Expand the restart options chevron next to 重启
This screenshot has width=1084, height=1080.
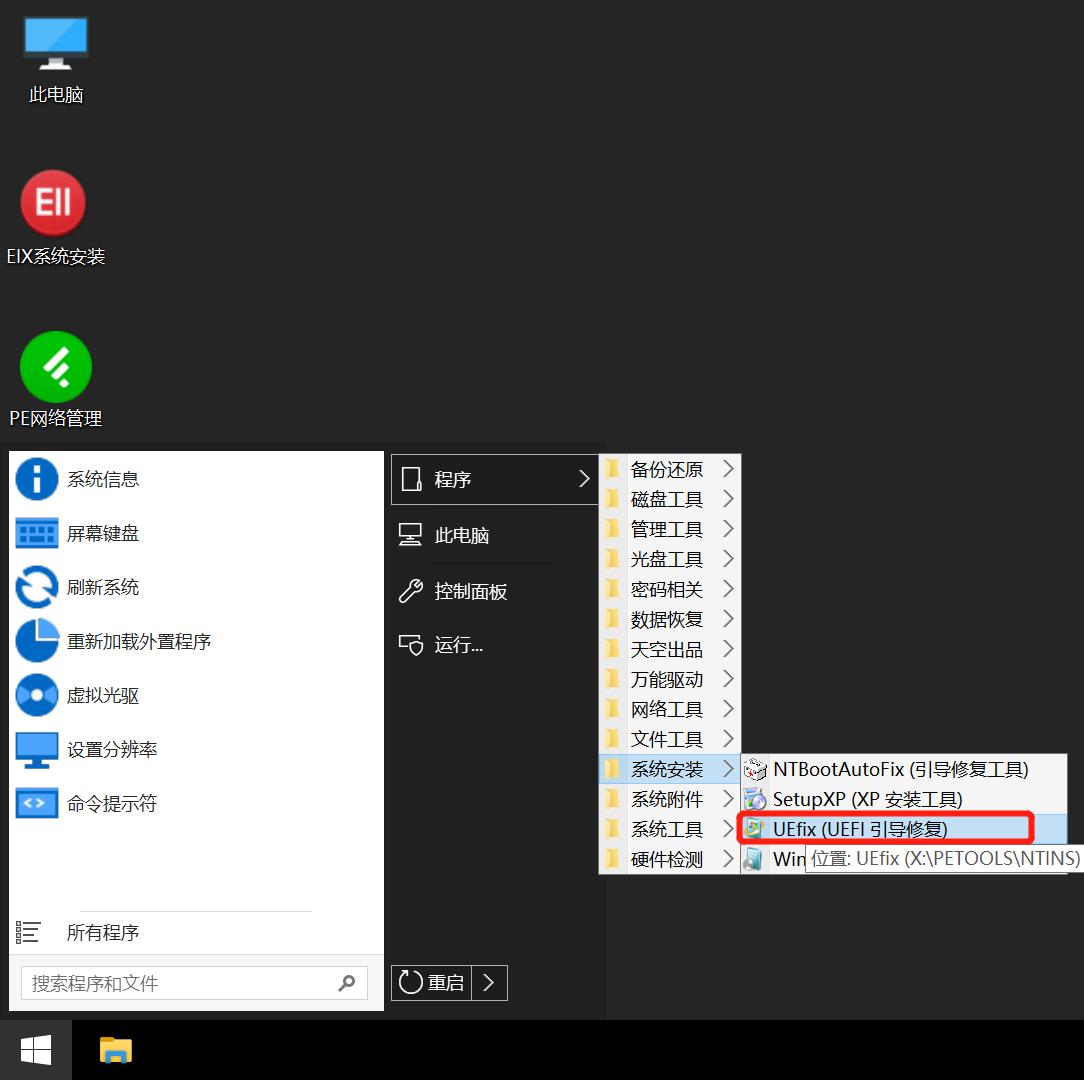489,982
